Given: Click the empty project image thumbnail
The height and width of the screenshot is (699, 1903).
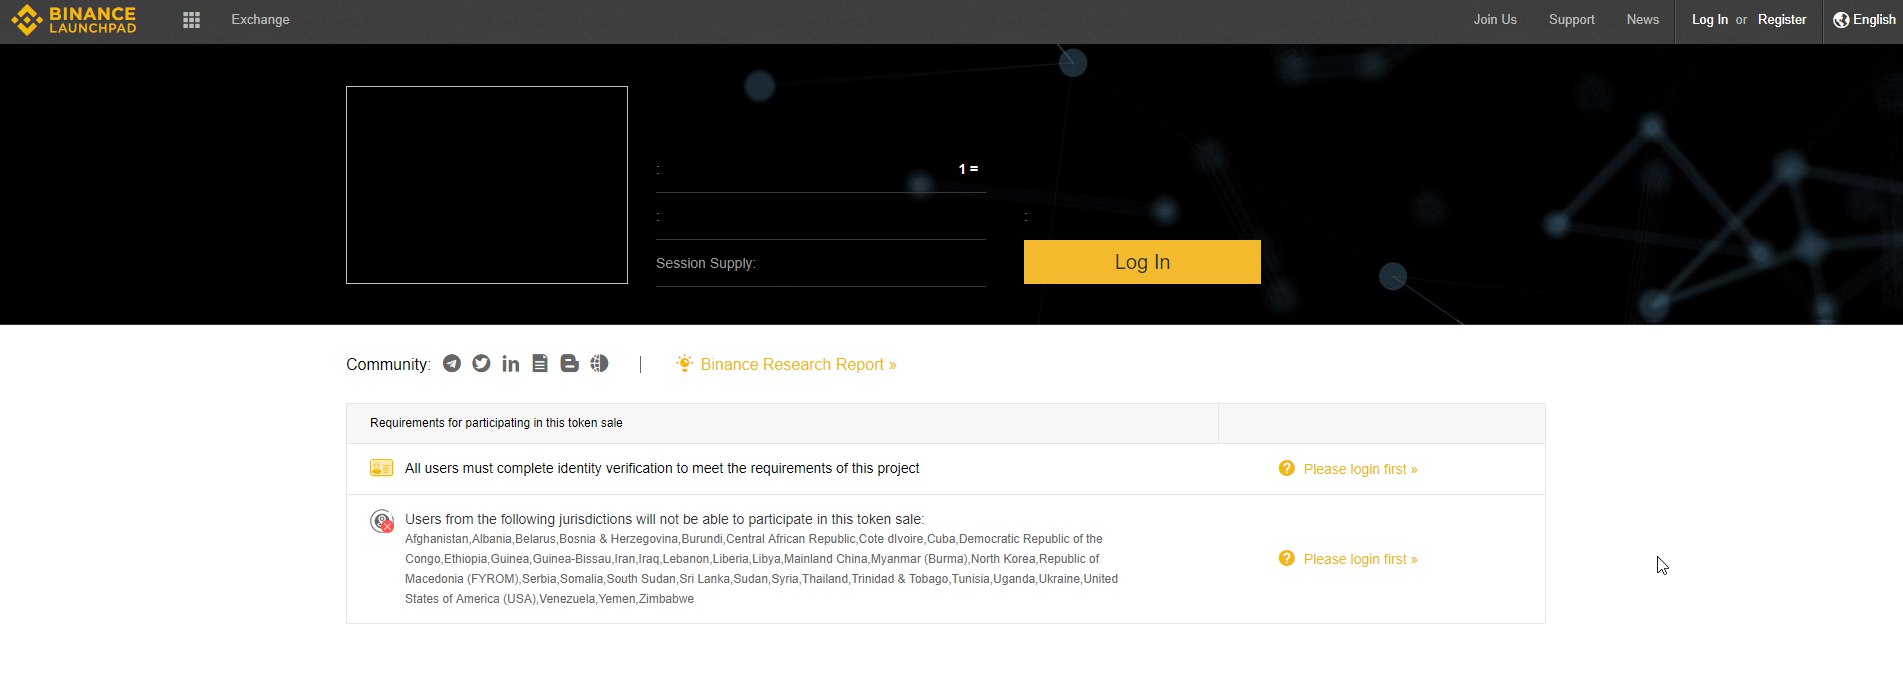Looking at the screenshot, I should click(x=487, y=185).
